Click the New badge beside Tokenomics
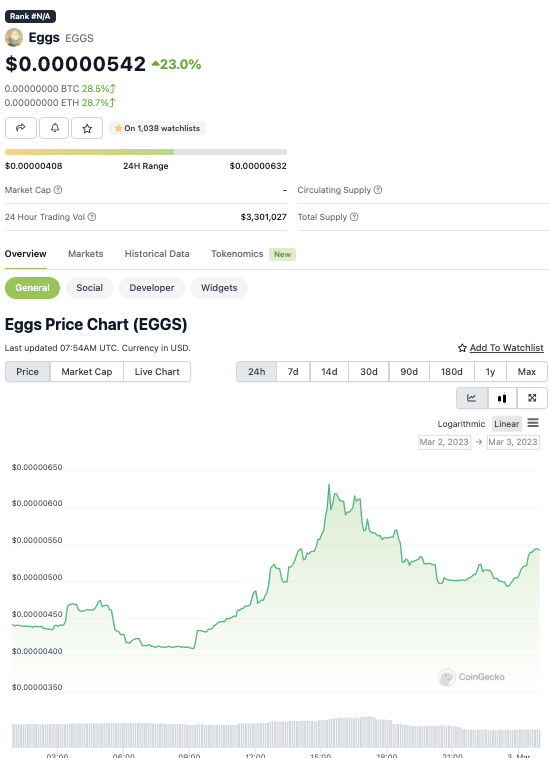Image resolution: width=550 pixels, height=758 pixels. click(x=282, y=254)
